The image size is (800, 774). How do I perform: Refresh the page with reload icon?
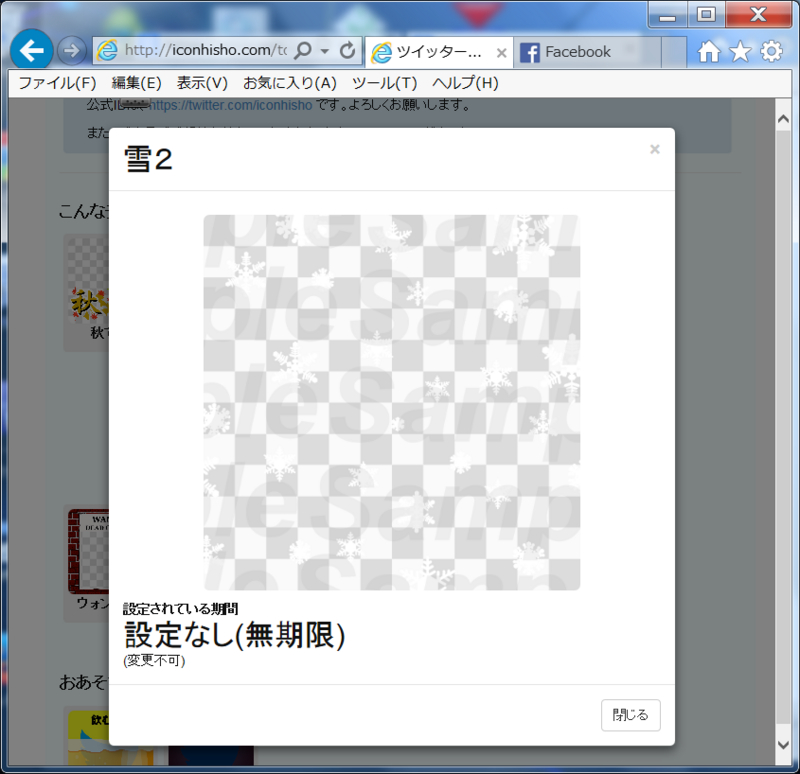347,51
